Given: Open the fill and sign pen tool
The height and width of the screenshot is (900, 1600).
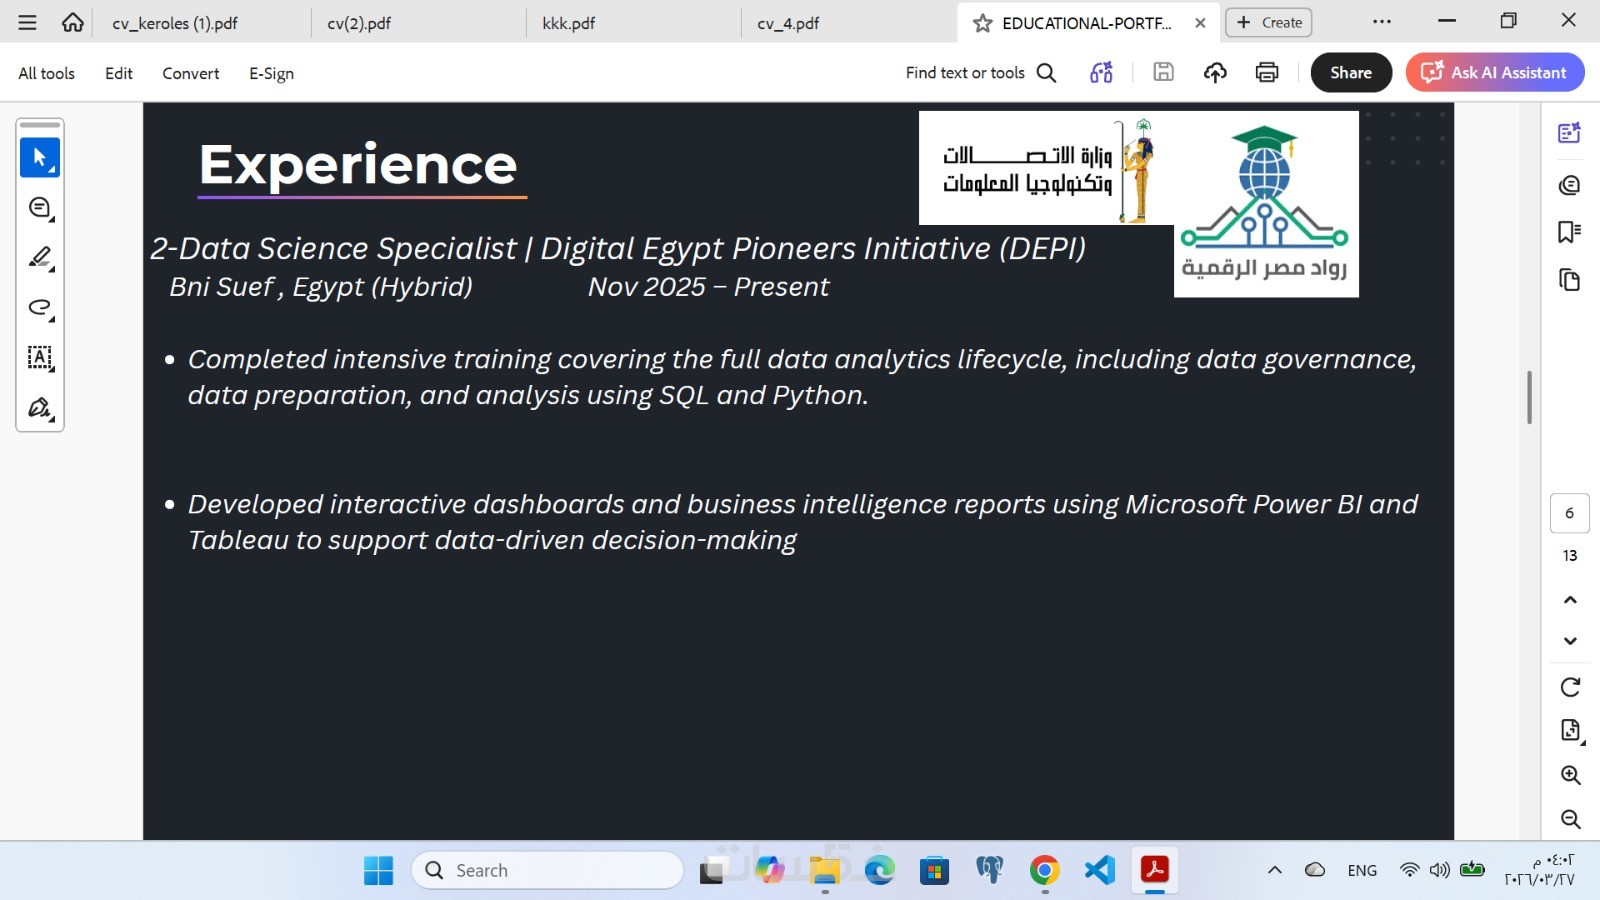Looking at the screenshot, I should pos(40,408).
